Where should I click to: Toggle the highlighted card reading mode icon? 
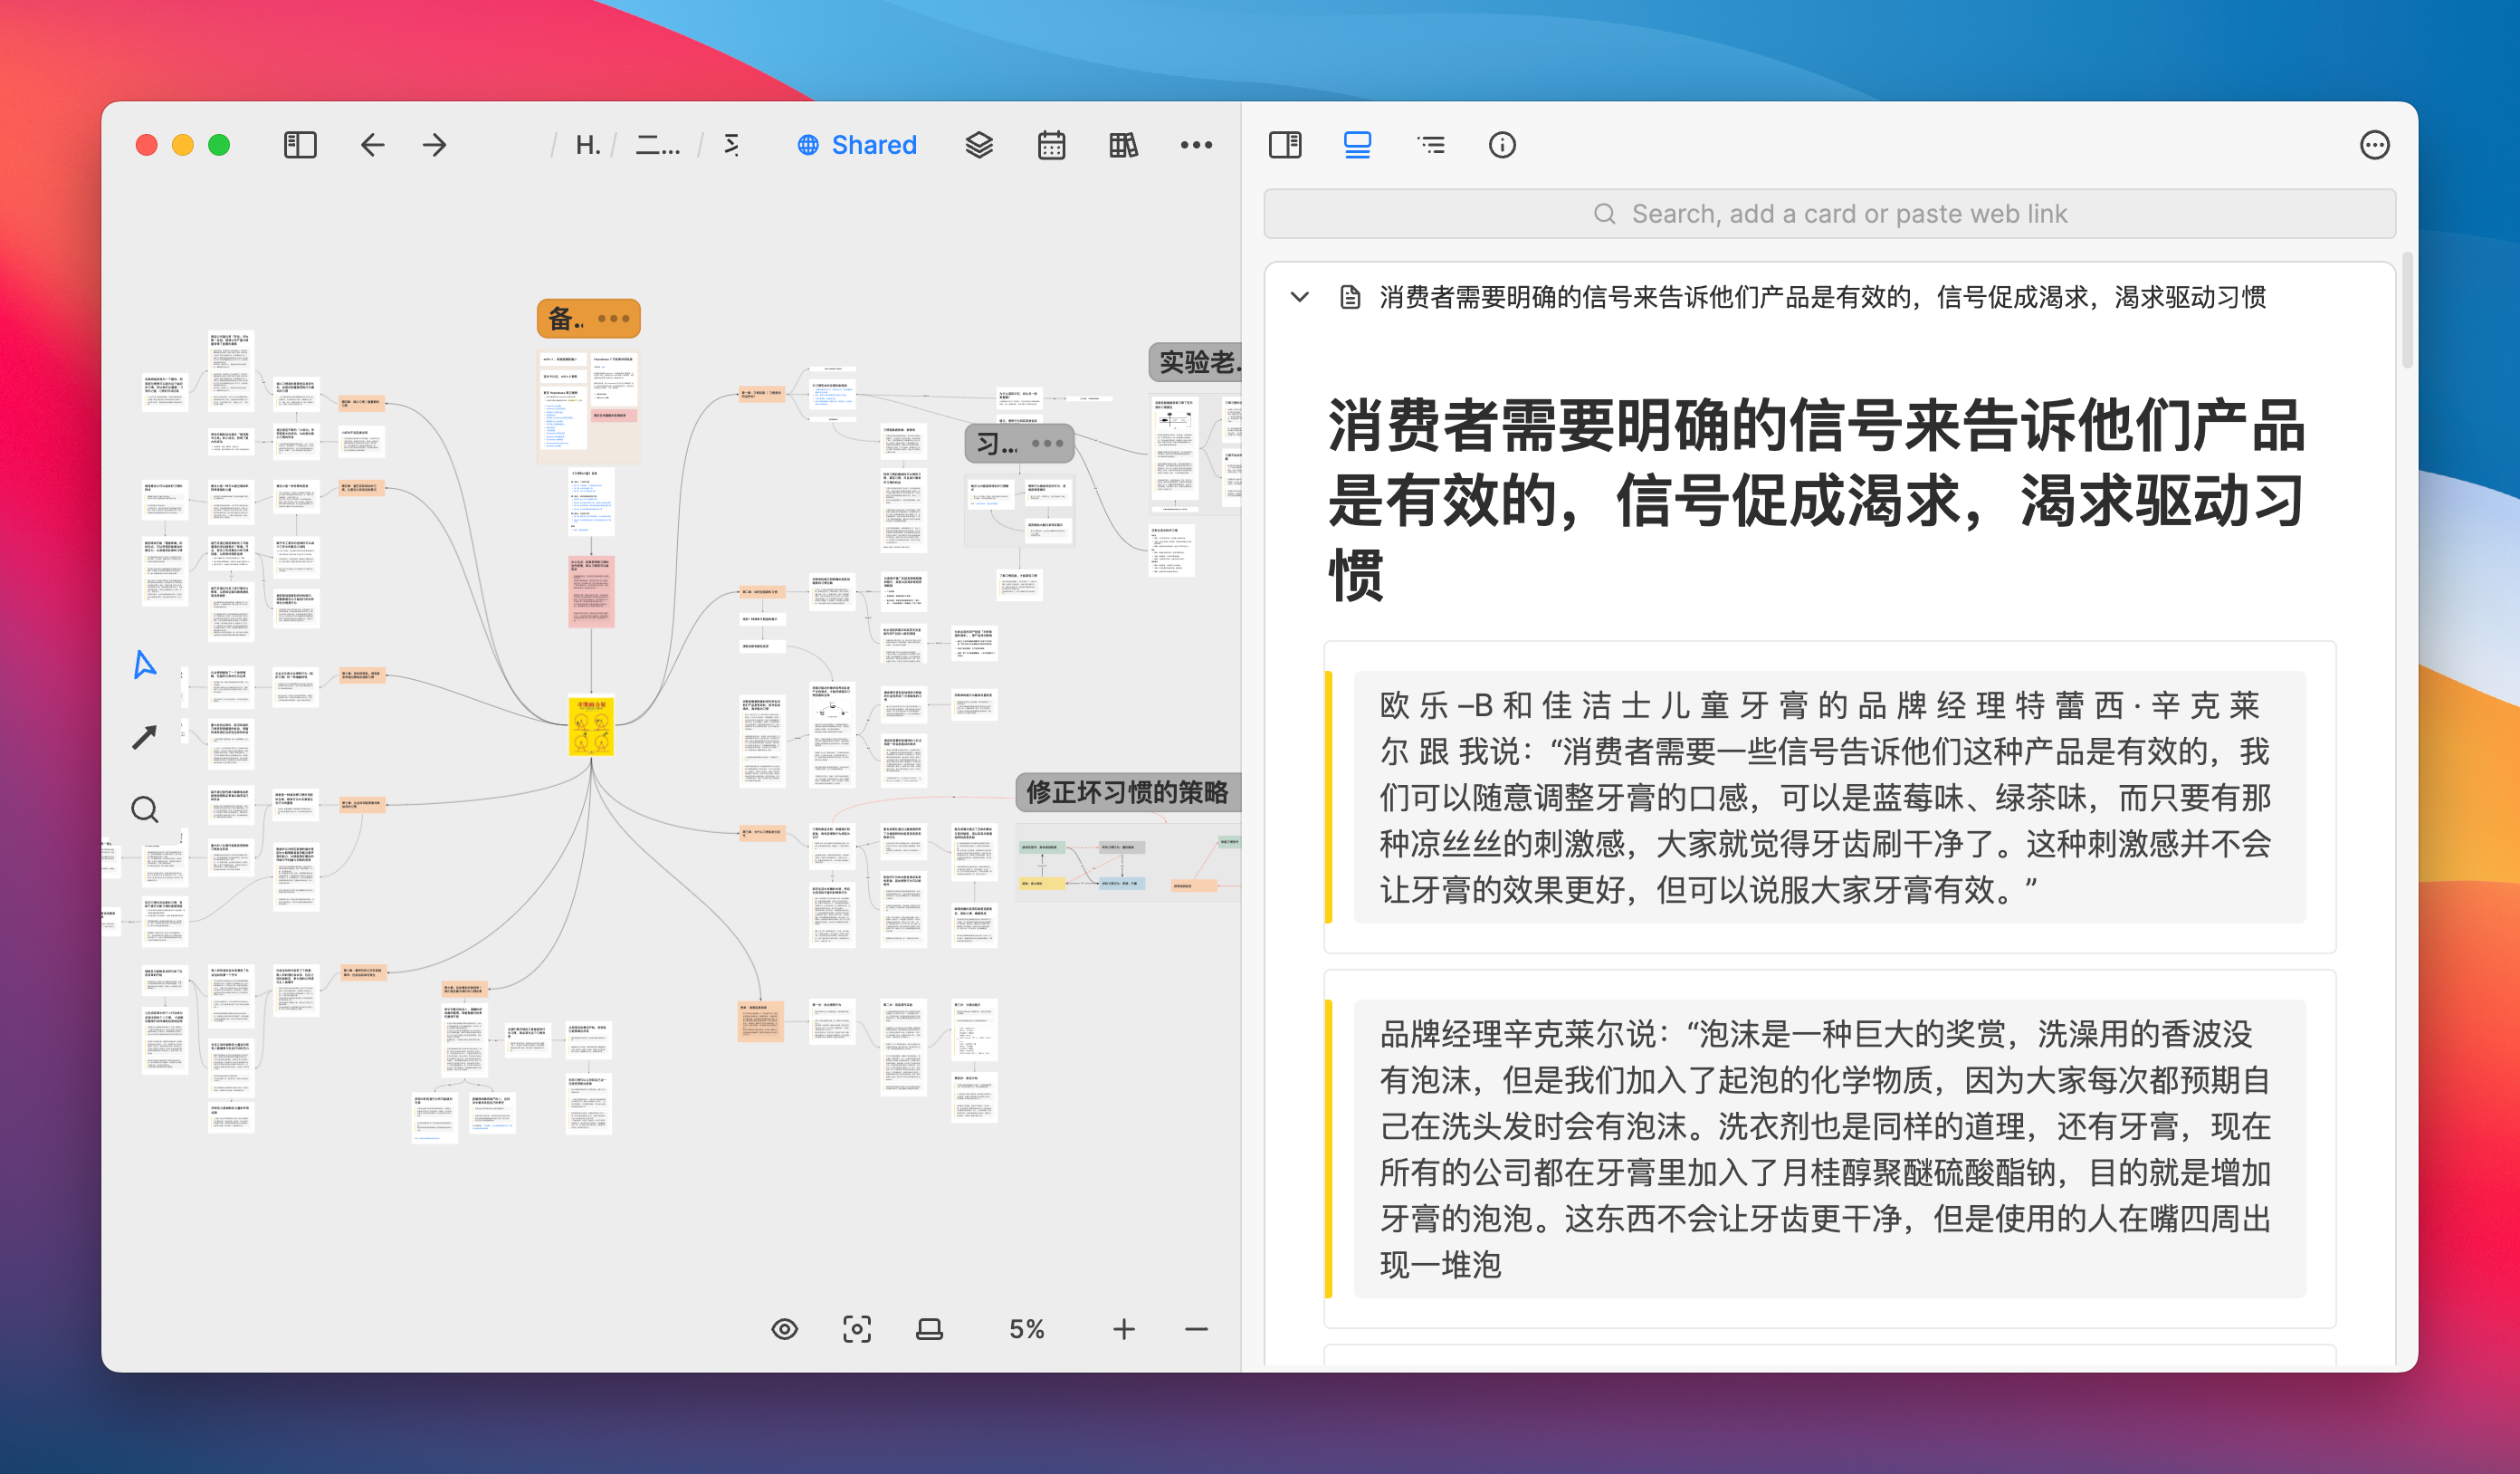click(1357, 145)
